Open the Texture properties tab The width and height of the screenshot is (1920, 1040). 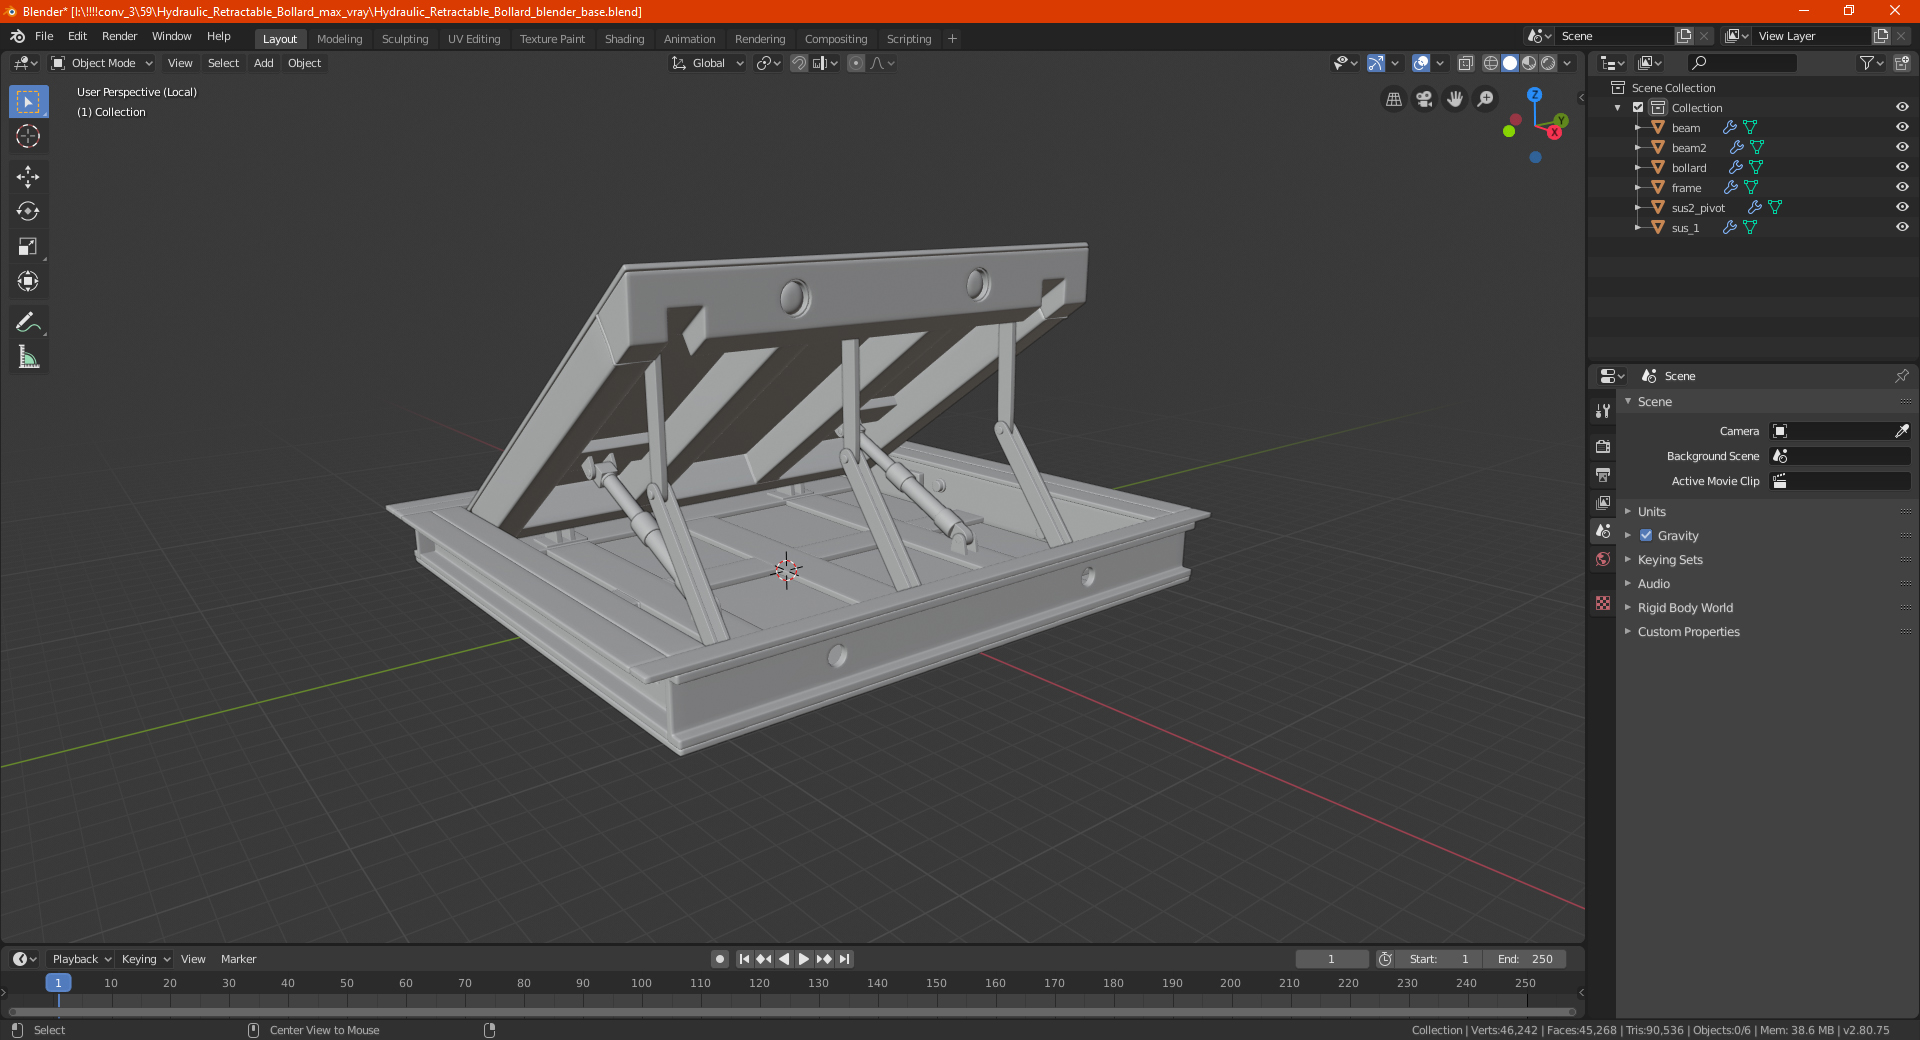(1603, 603)
